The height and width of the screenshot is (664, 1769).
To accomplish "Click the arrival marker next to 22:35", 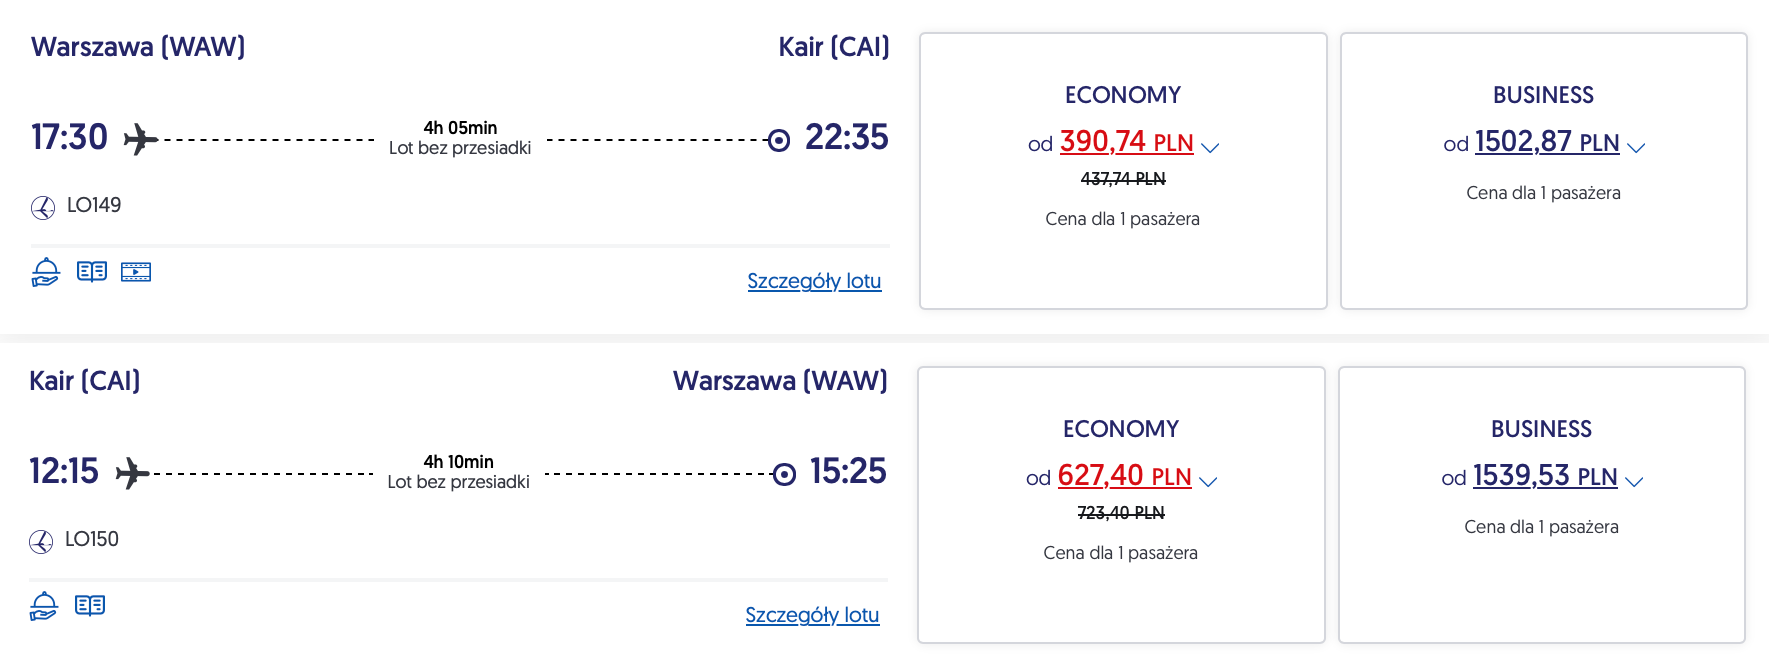I will (x=778, y=140).
